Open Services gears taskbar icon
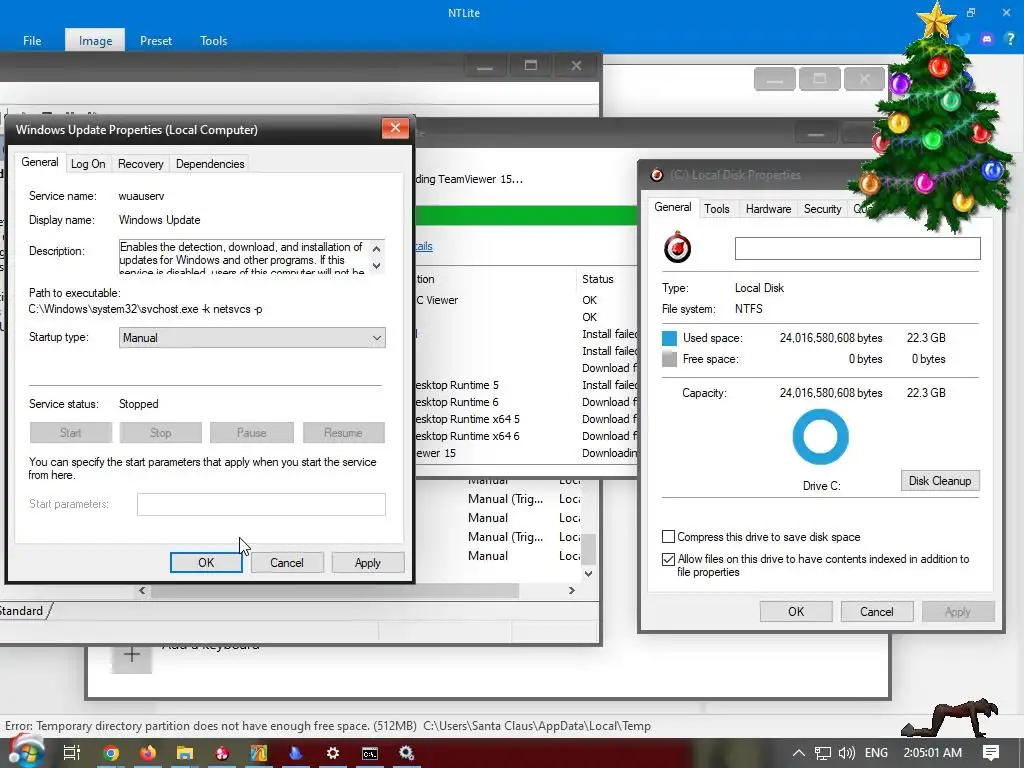1024x768 pixels. pos(407,753)
